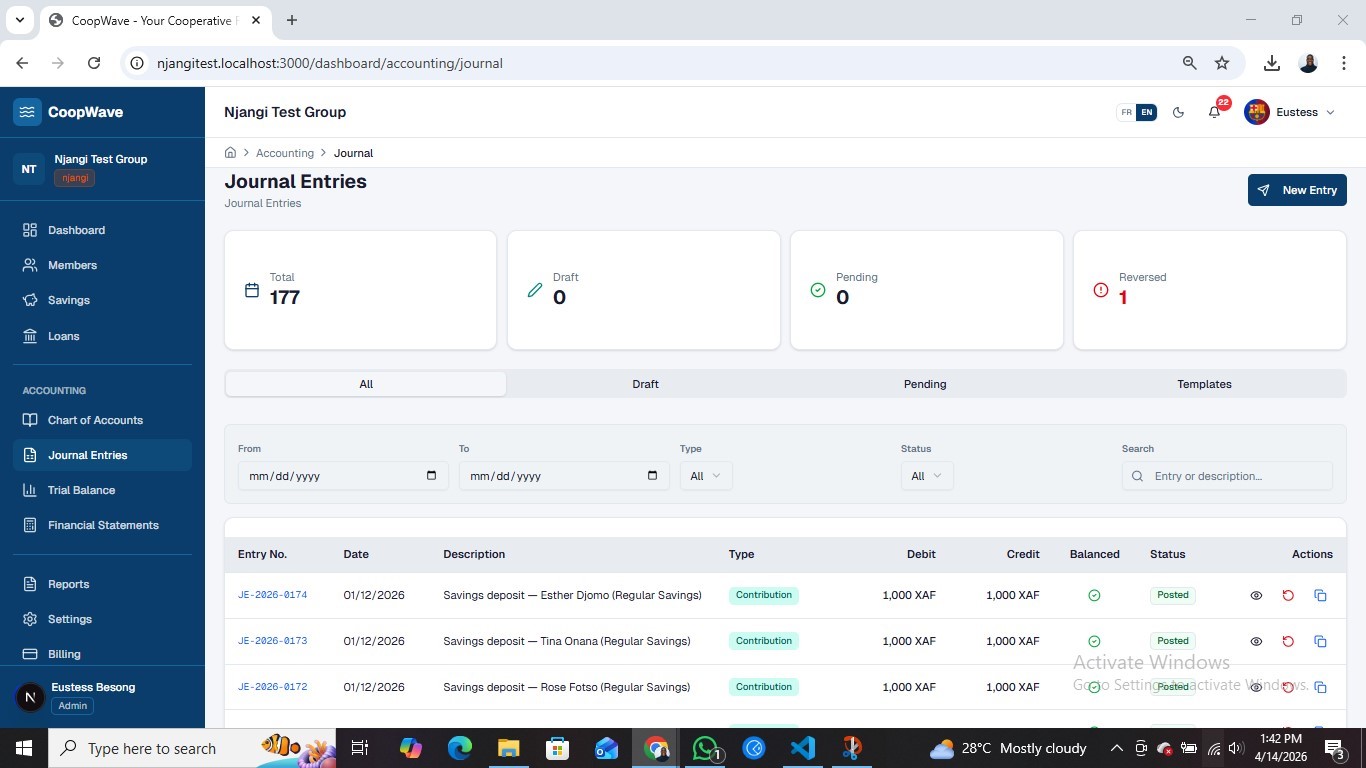Image resolution: width=1366 pixels, height=768 pixels.
Task: Open Chrome three-dot menu
Action: click(1342, 63)
